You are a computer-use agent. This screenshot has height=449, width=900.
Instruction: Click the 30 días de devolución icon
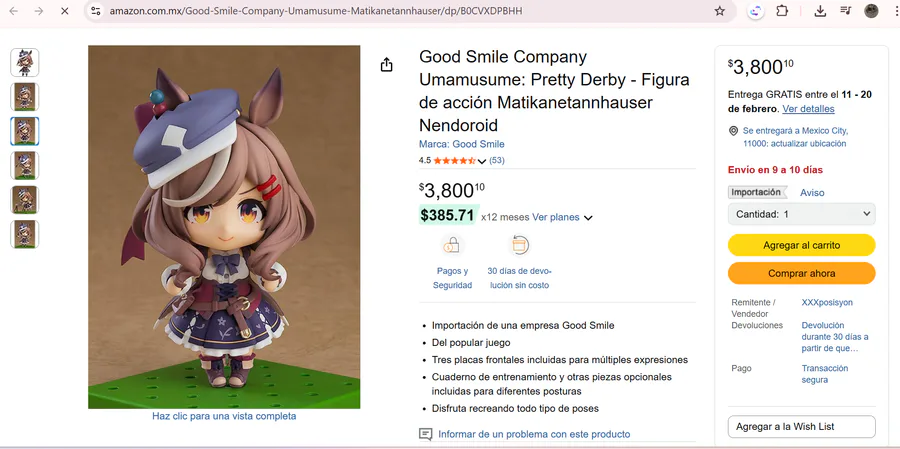(x=519, y=245)
